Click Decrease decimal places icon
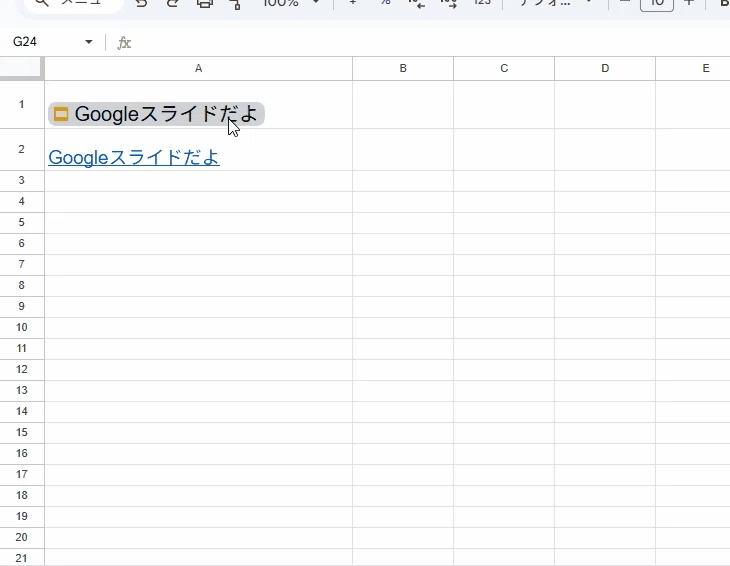Screen dimensions: 730x566 [417, 3]
